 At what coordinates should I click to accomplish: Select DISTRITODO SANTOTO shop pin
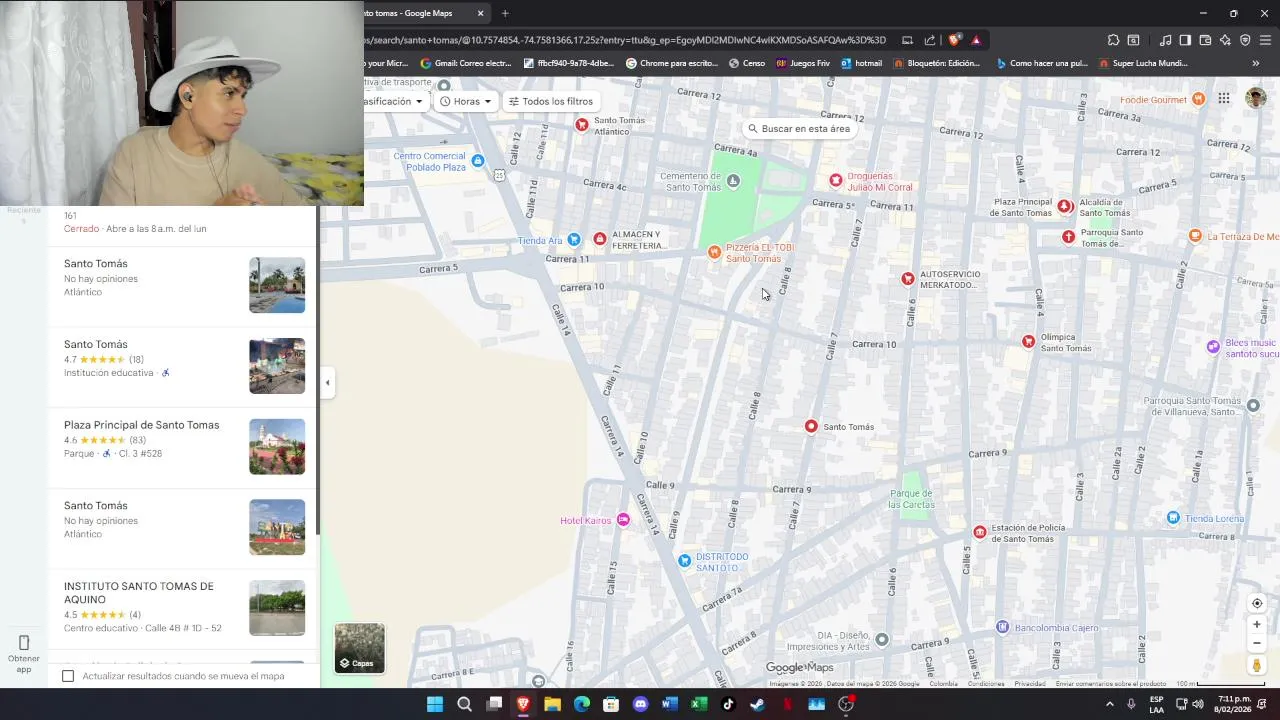684,561
